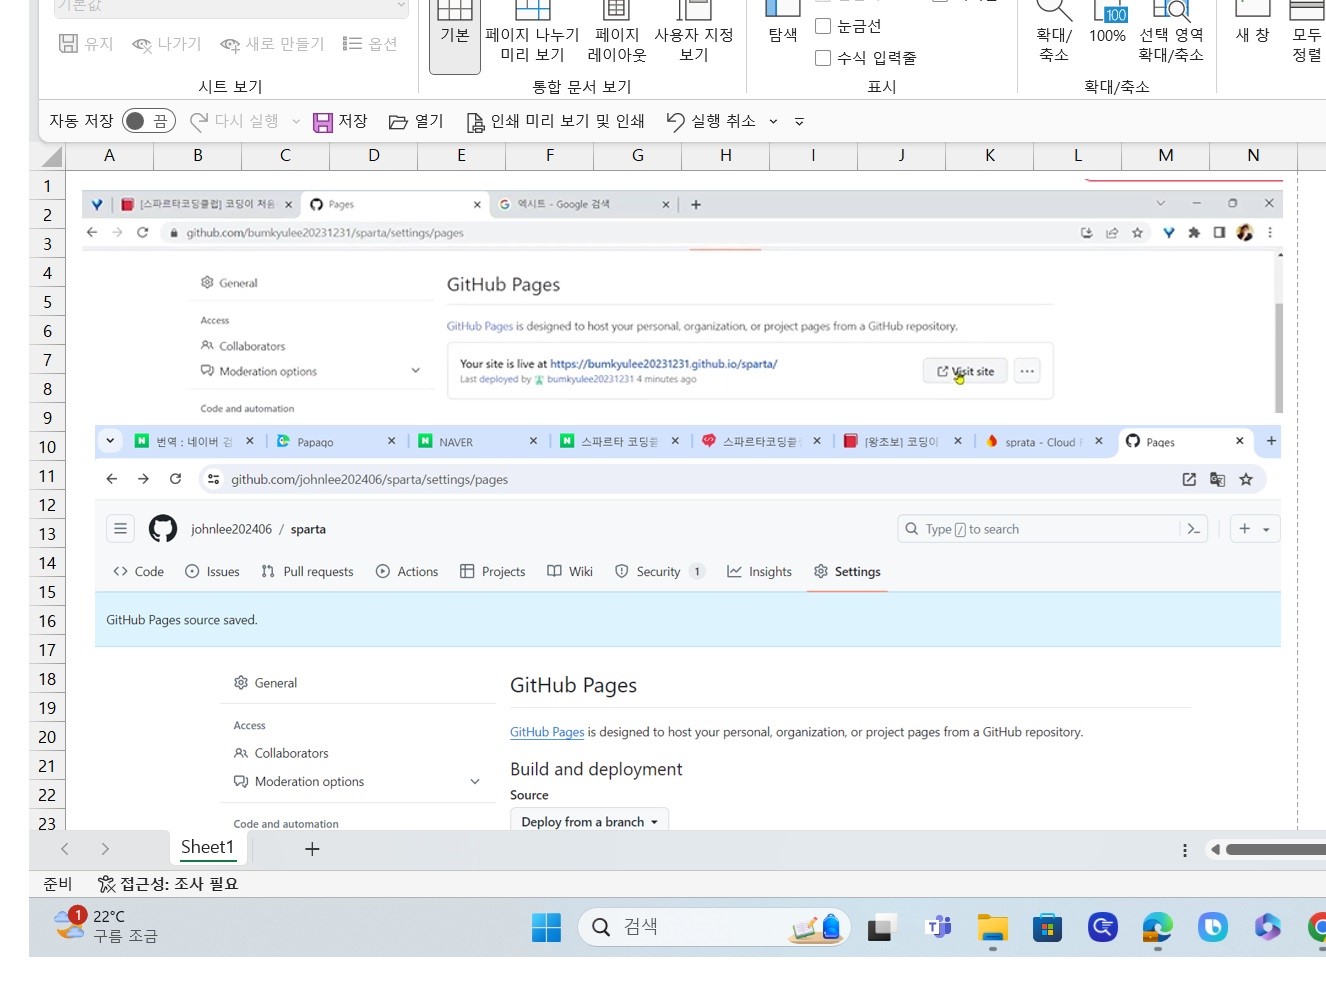1326x997 pixels.
Task: Switch to the 기본 (Normal) workbook view
Action: point(455,35)
